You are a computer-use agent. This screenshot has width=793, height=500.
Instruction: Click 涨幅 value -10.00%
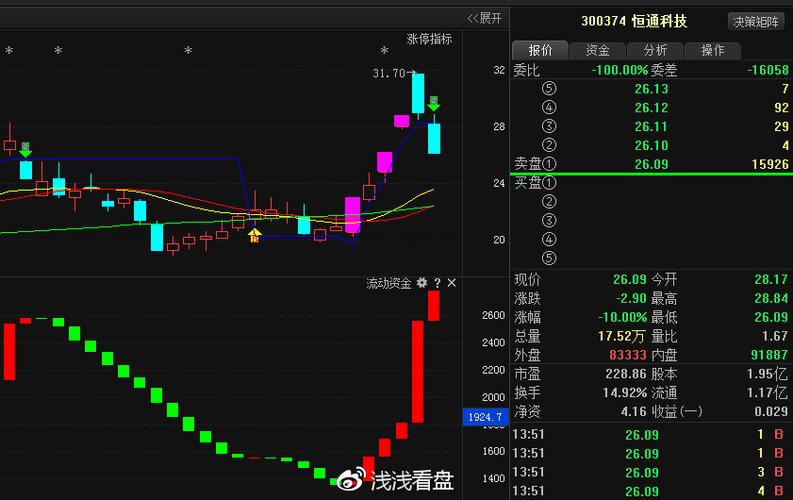coord(622,317)
